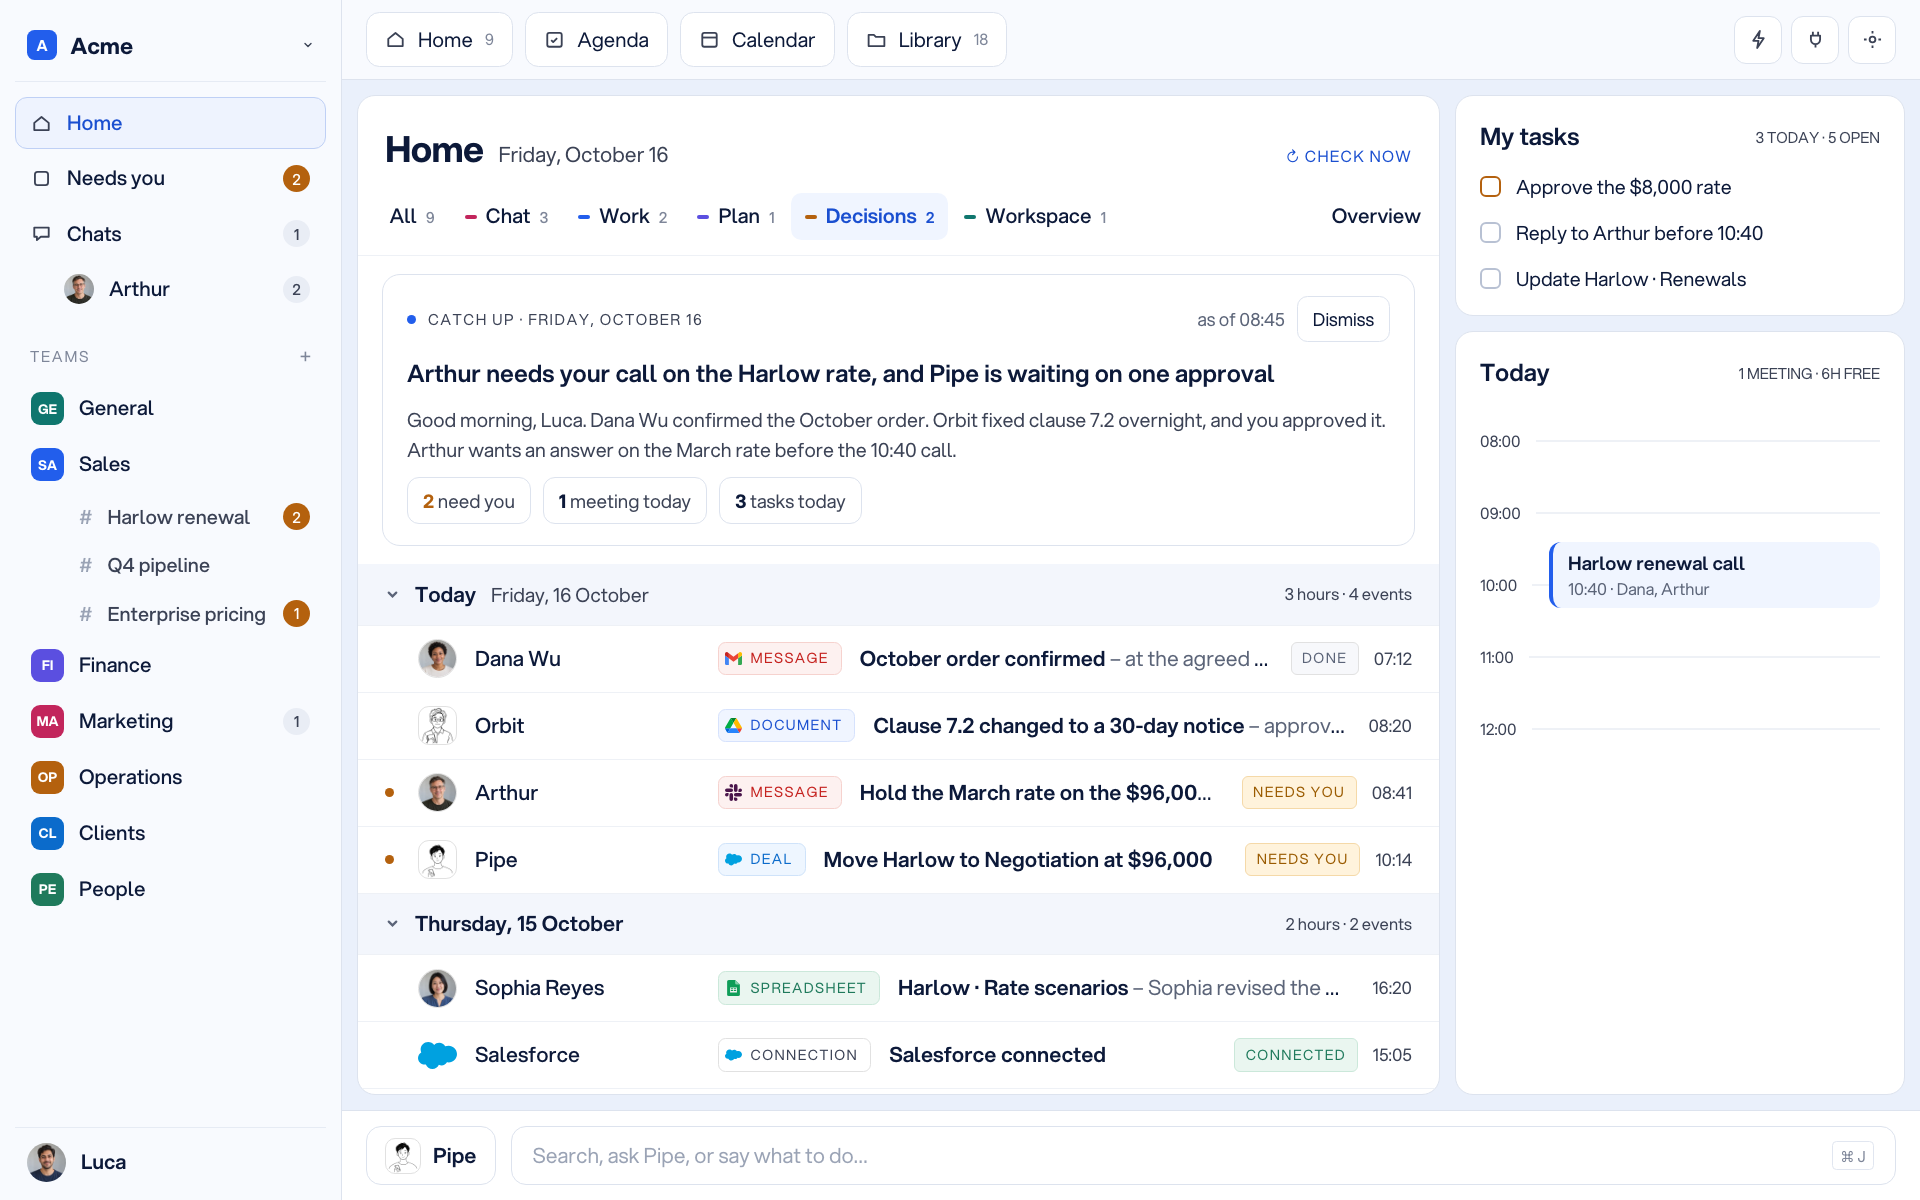Check Reply to Arthur before 10:40
1920x1200 pixels.
tap(1490, 233)
